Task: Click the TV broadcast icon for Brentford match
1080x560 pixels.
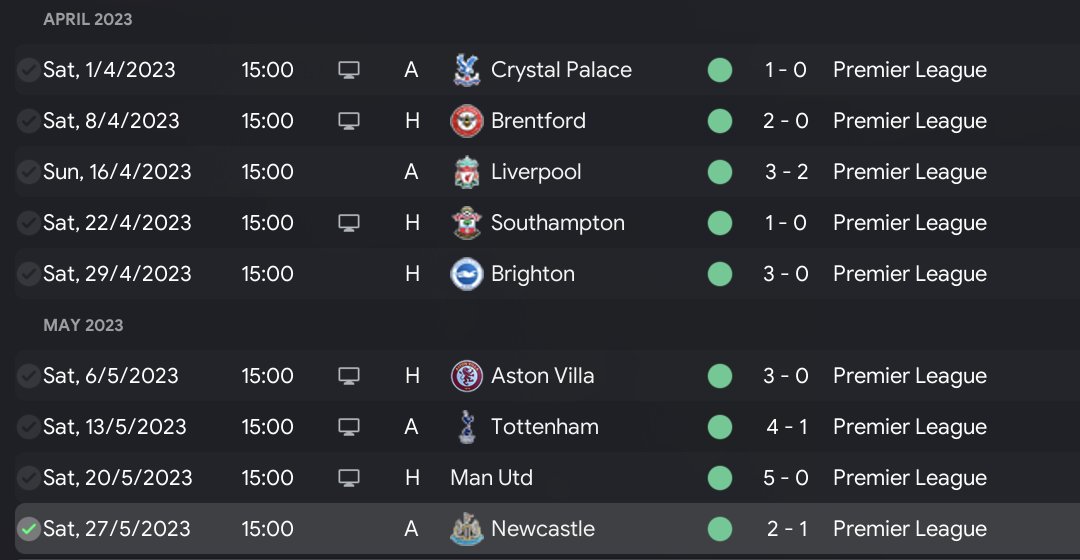Action: [348, 121]
